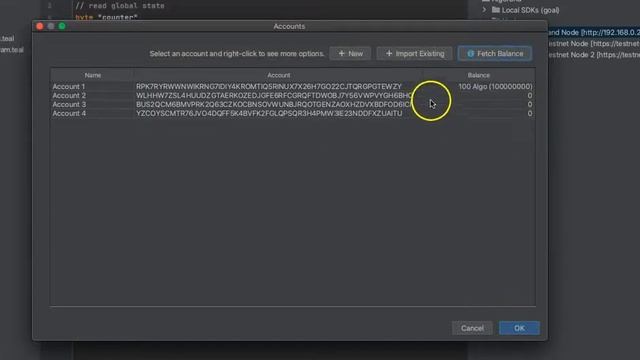The height and width of the screenshot is (360, 640).
Task: Click the green zoom window button
Action: tap(62, 26)
